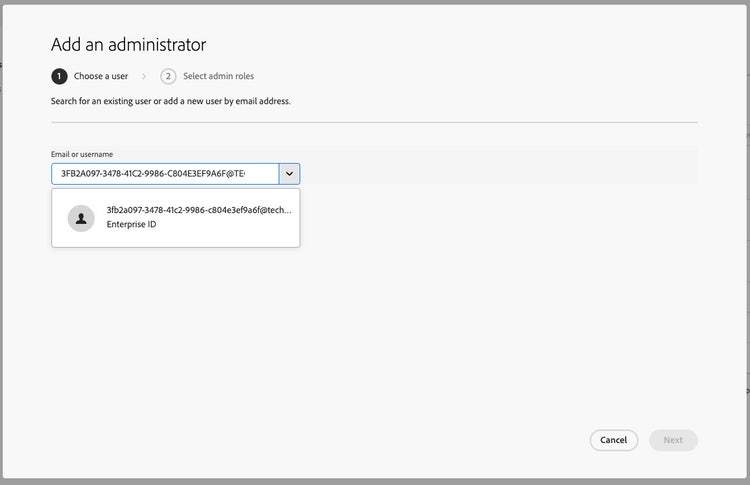The height and width of the screenshot is (485, 750).
Task: Select the suggested 3fb2a097 Enterprise ID user
Action: point(175,218)
